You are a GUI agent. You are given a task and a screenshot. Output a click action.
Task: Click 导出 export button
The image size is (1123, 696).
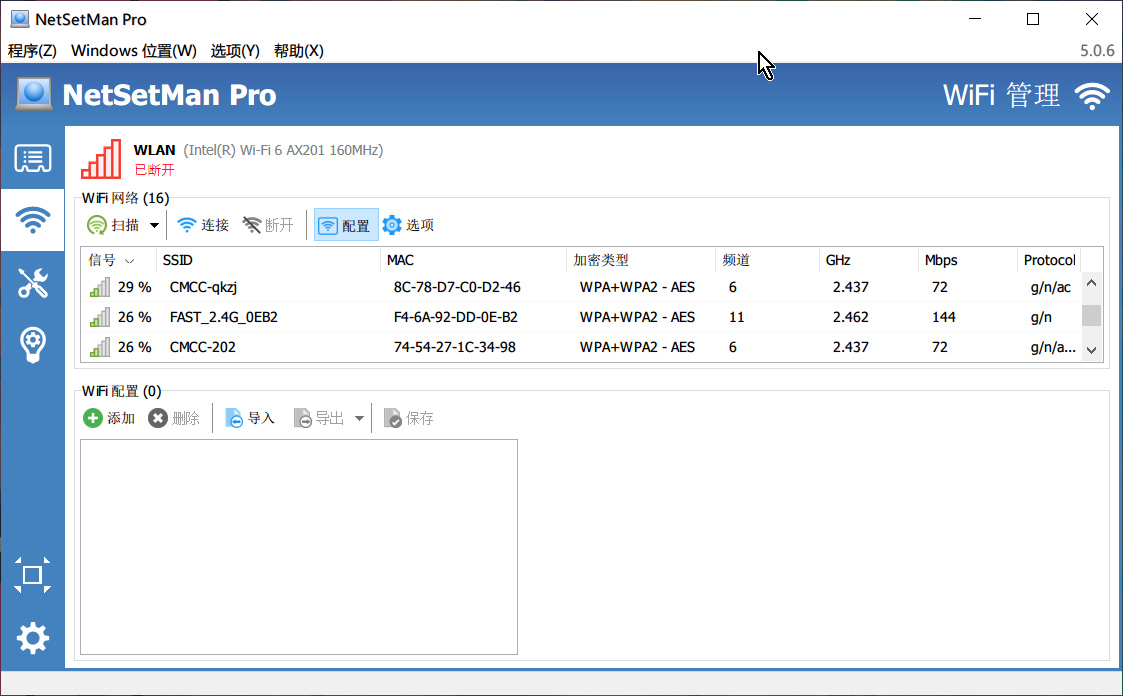click(x=319, y=418)
